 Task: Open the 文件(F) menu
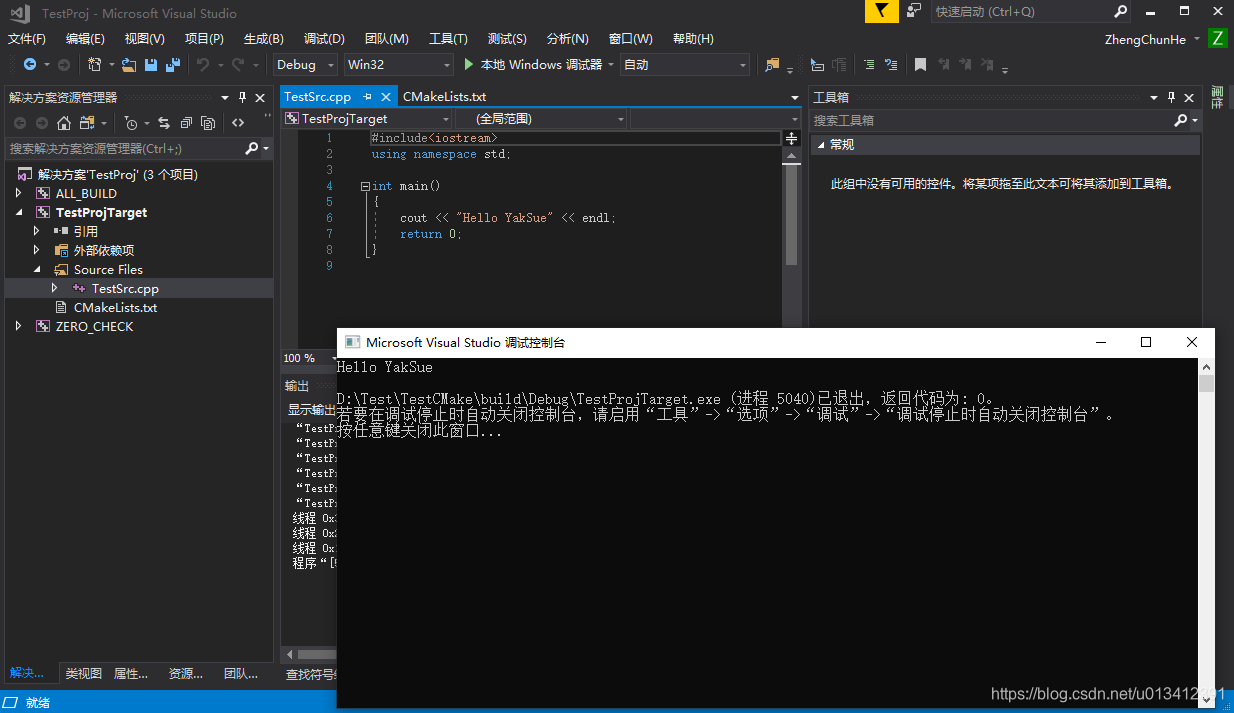click(27, 39)
